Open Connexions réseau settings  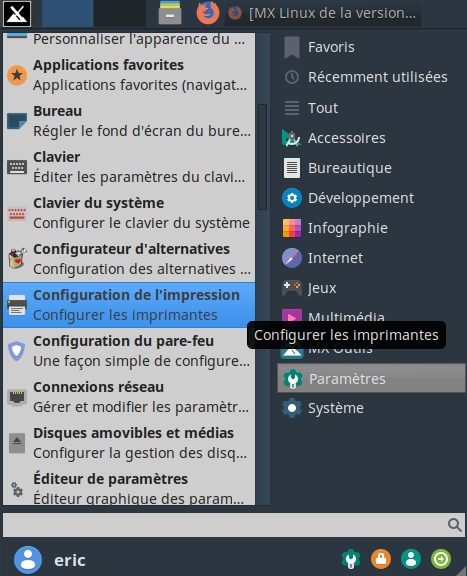(129, 397)
